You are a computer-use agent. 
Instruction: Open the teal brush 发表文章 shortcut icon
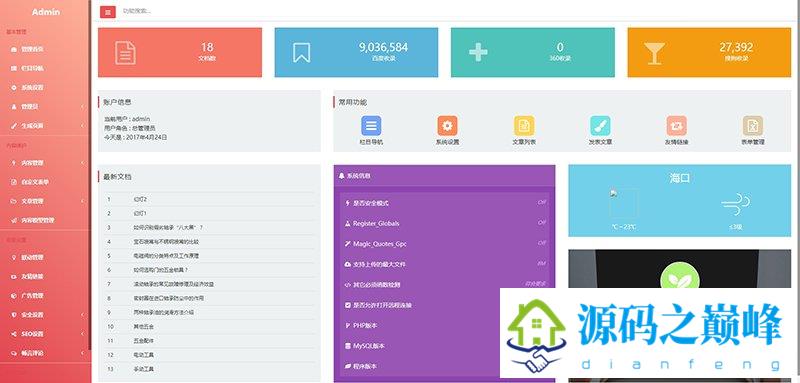(600, 125)
